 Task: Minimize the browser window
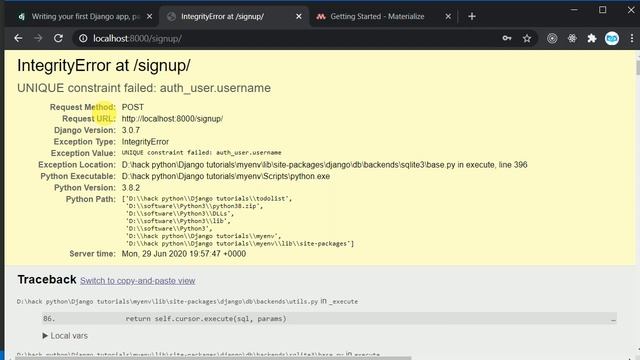pos(574,10)
